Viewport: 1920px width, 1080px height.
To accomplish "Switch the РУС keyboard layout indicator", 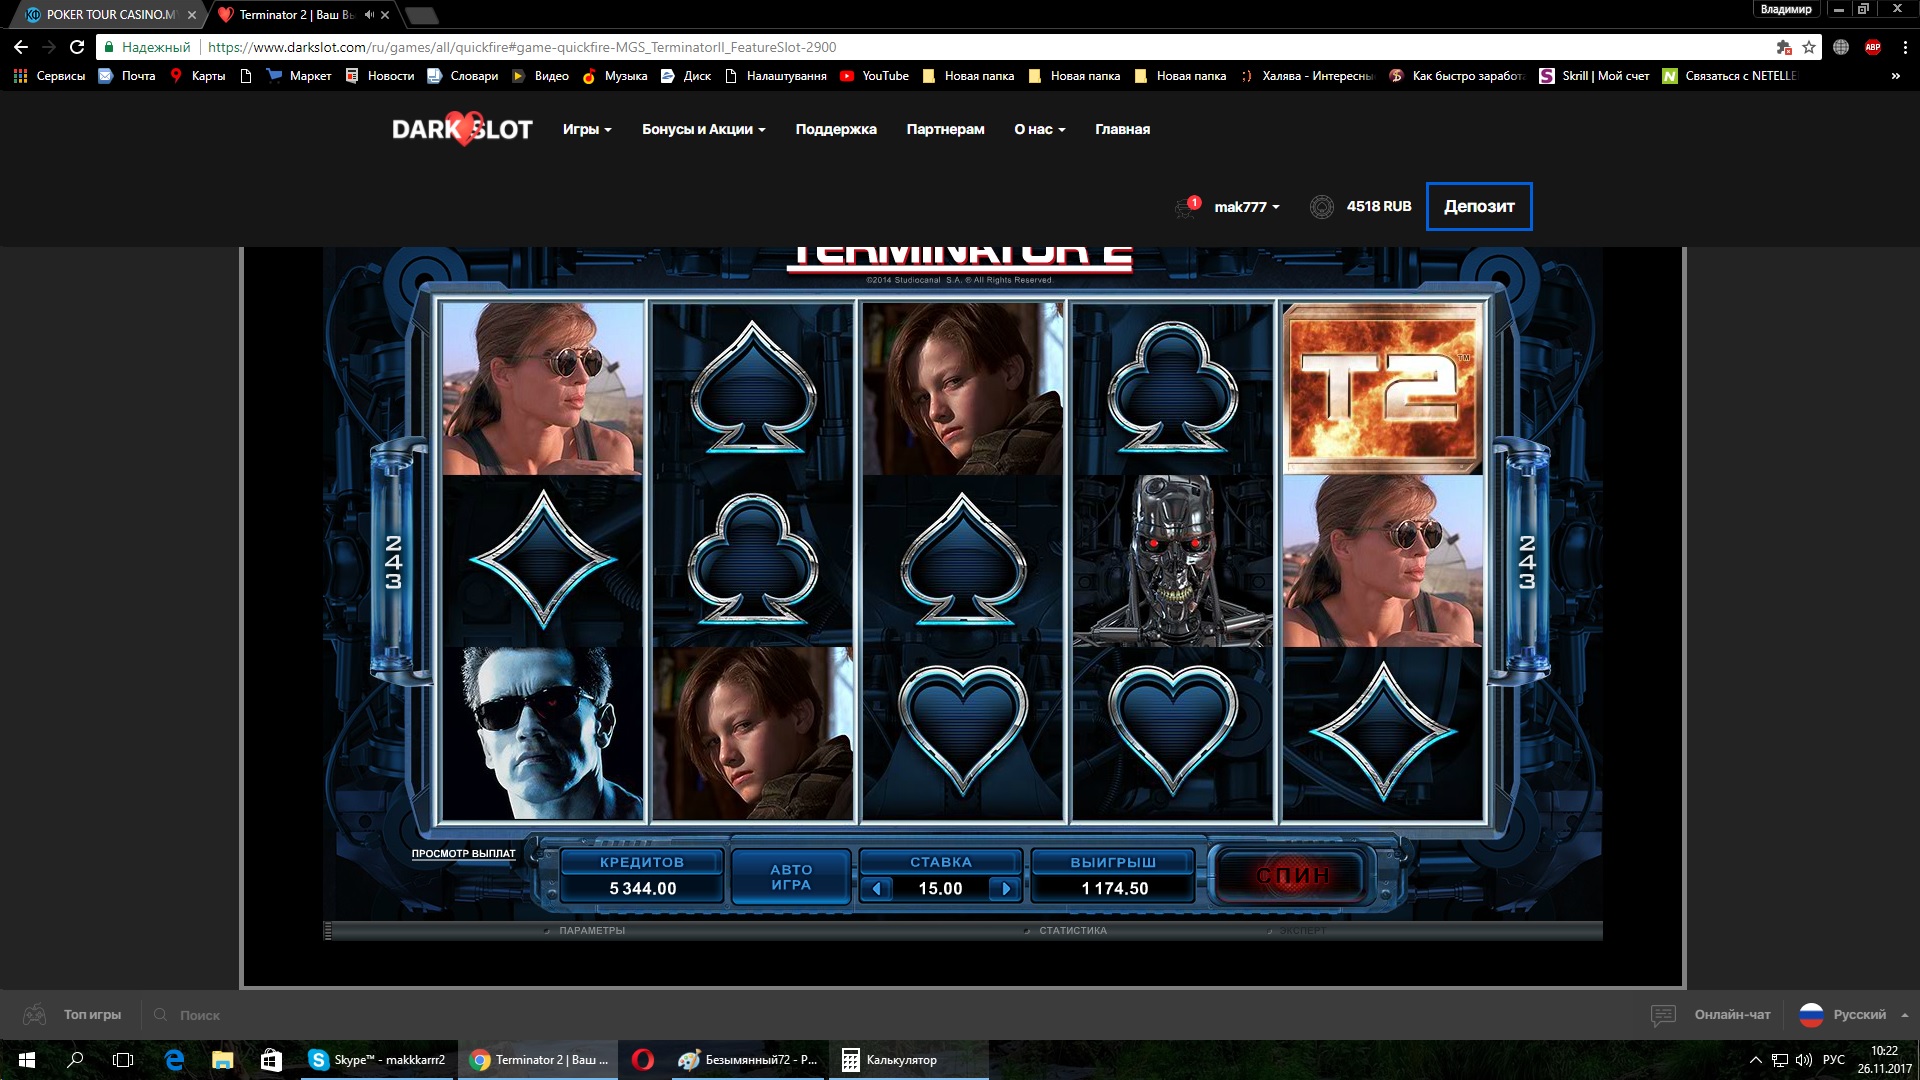I will pyautogui.click(x=1834, y=1060).
